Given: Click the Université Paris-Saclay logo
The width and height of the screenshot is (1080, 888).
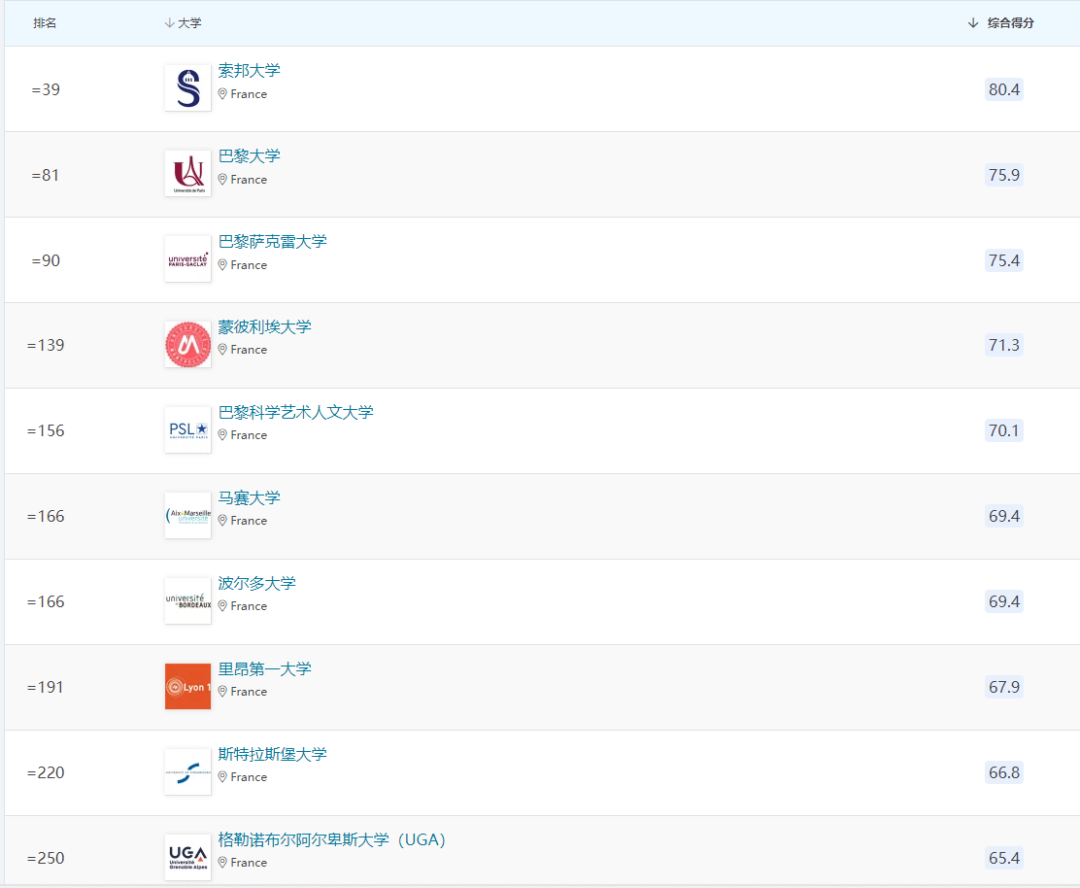Looking at the screenshot, I should [x=187, y=258].
